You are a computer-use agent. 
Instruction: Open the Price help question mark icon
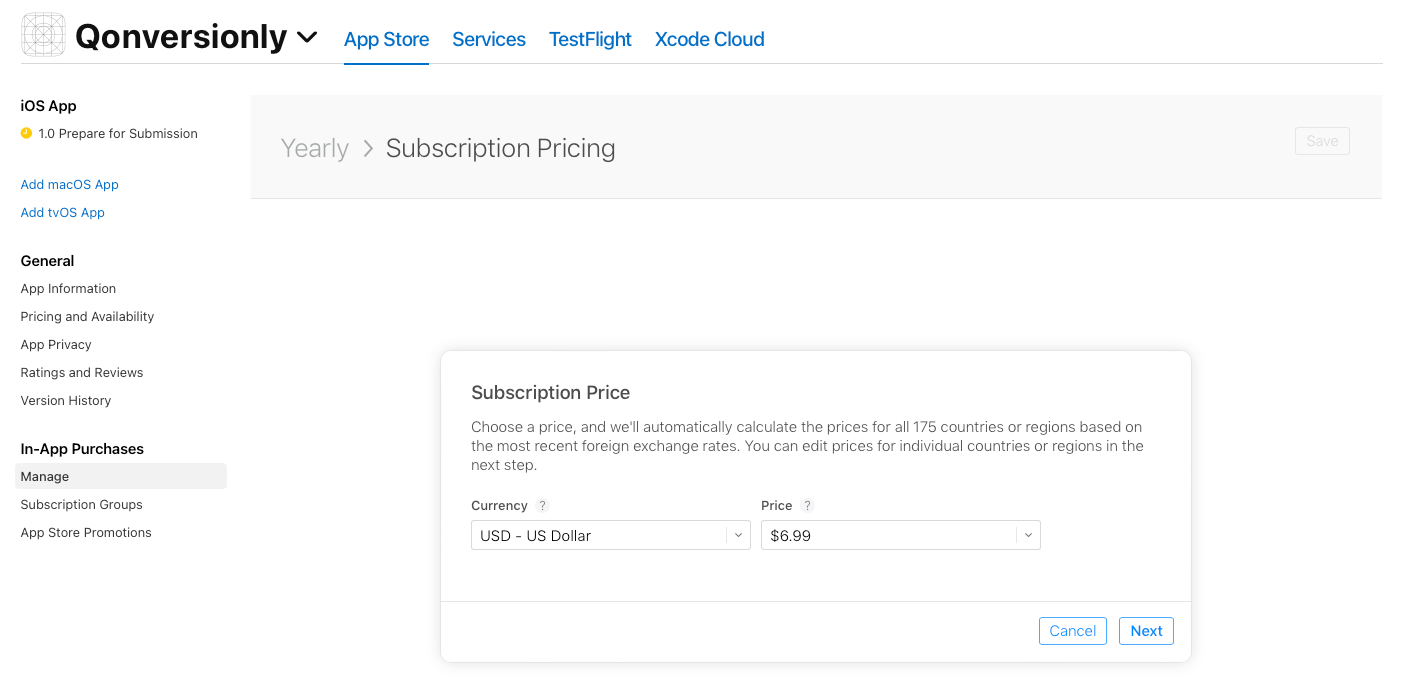coord(808,506)
